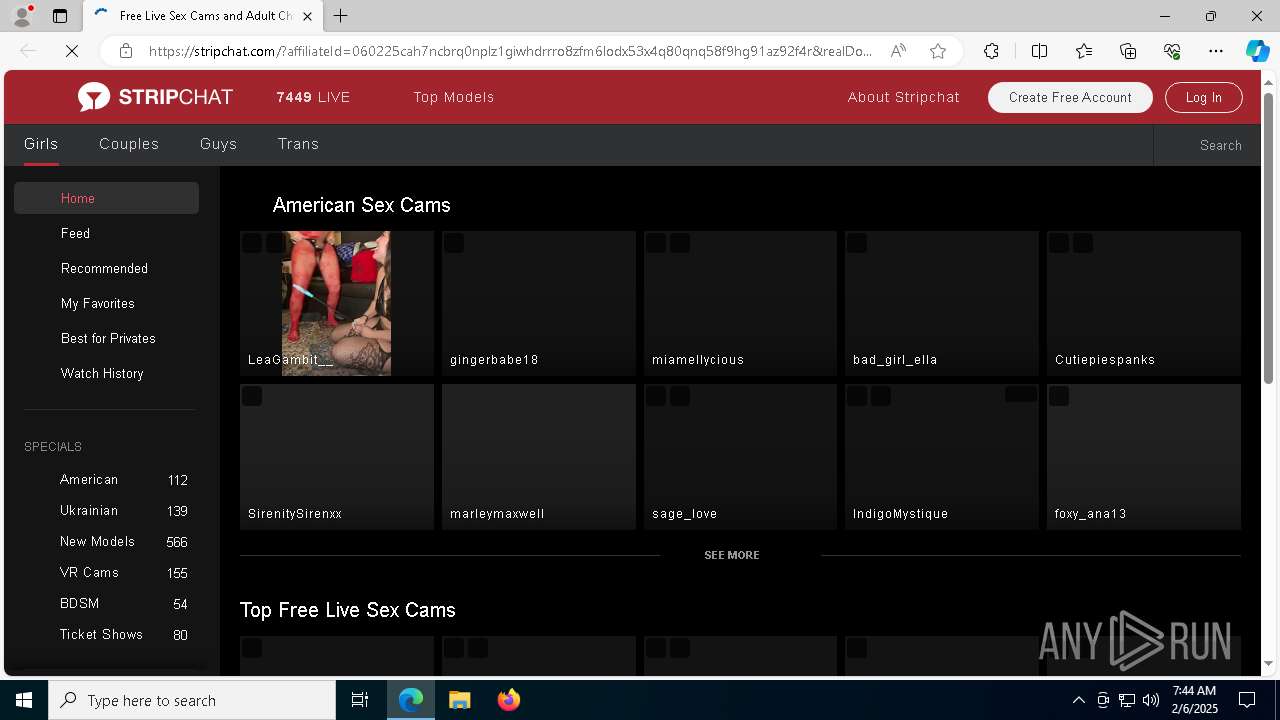Open the Top Models page
Viewport: 1280px width, 720px height.
coord(454,97)
